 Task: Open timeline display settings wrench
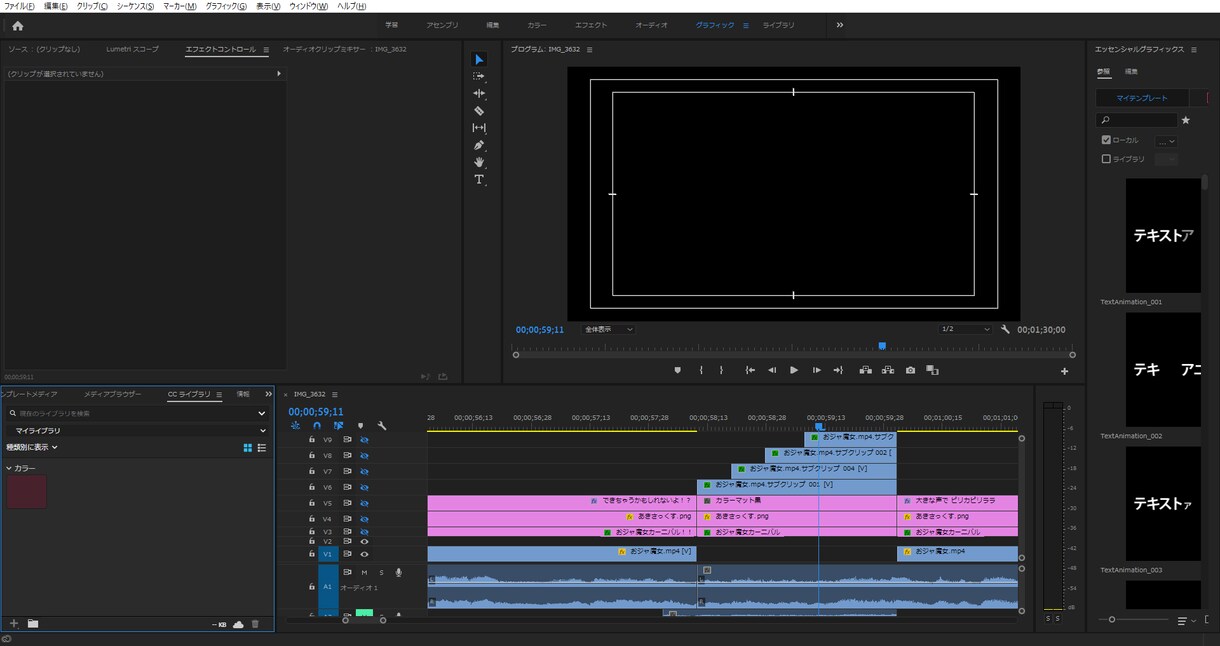382,425
